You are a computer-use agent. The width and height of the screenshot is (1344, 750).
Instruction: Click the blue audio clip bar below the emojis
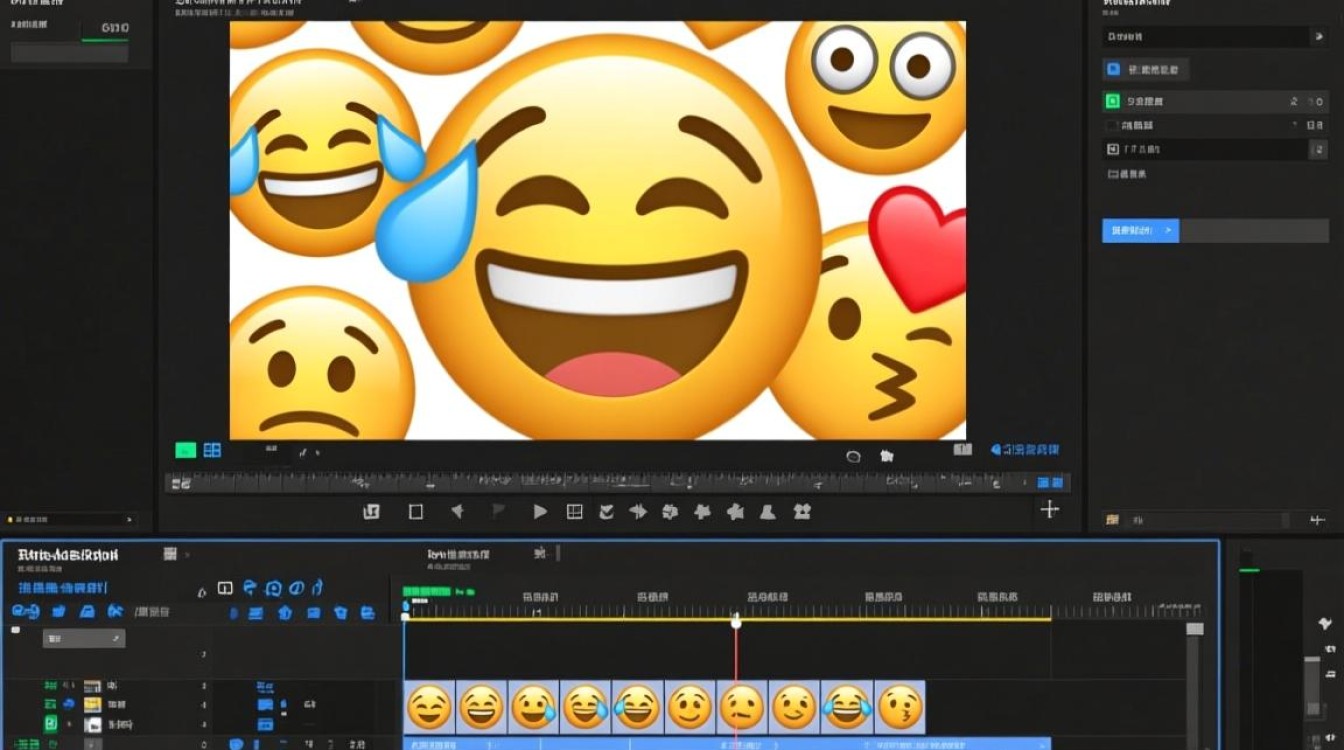[x=727, y=744]
